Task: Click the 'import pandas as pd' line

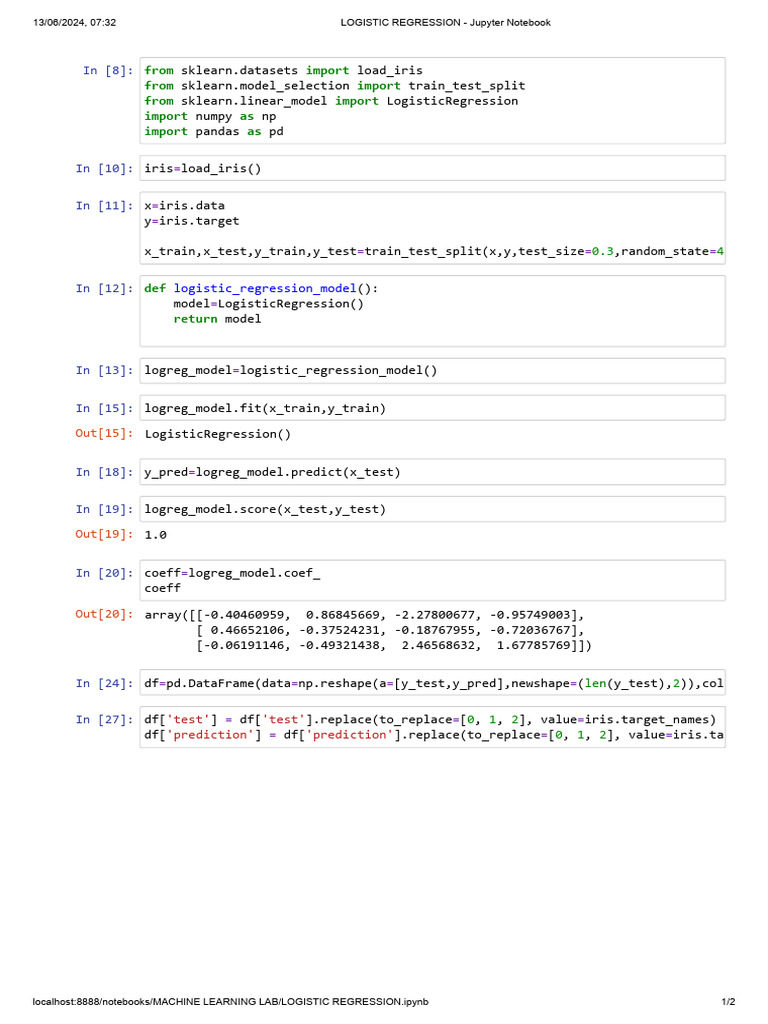Action: [x=214, y=131]
